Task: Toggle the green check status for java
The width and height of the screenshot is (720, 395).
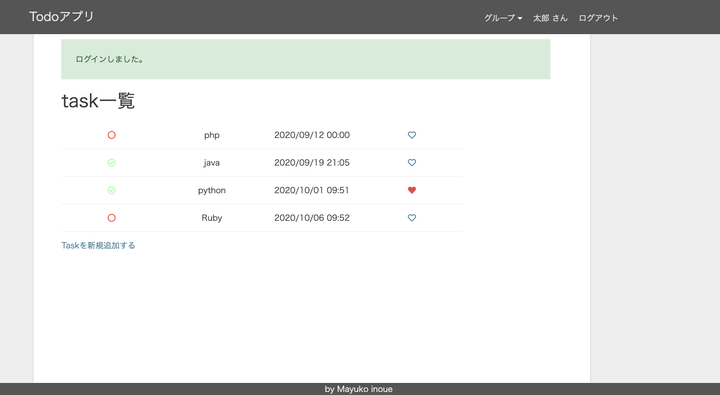Action: (112, 163)
